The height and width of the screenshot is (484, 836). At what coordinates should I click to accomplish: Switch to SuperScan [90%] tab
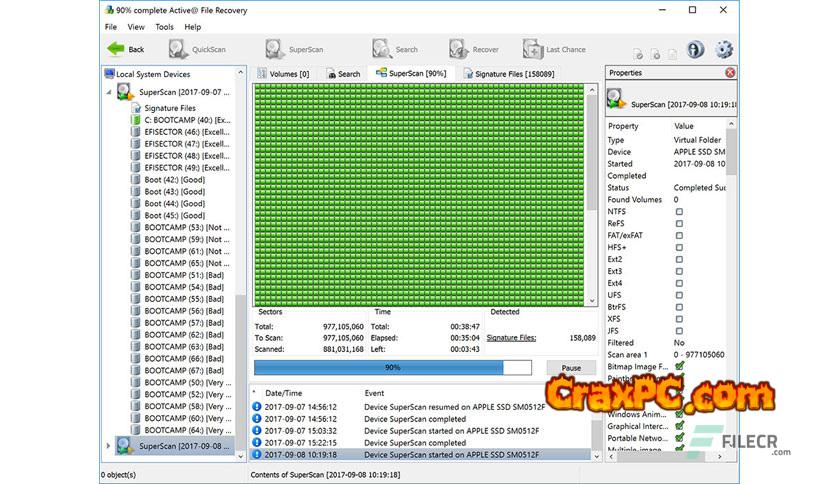point(411,74)
